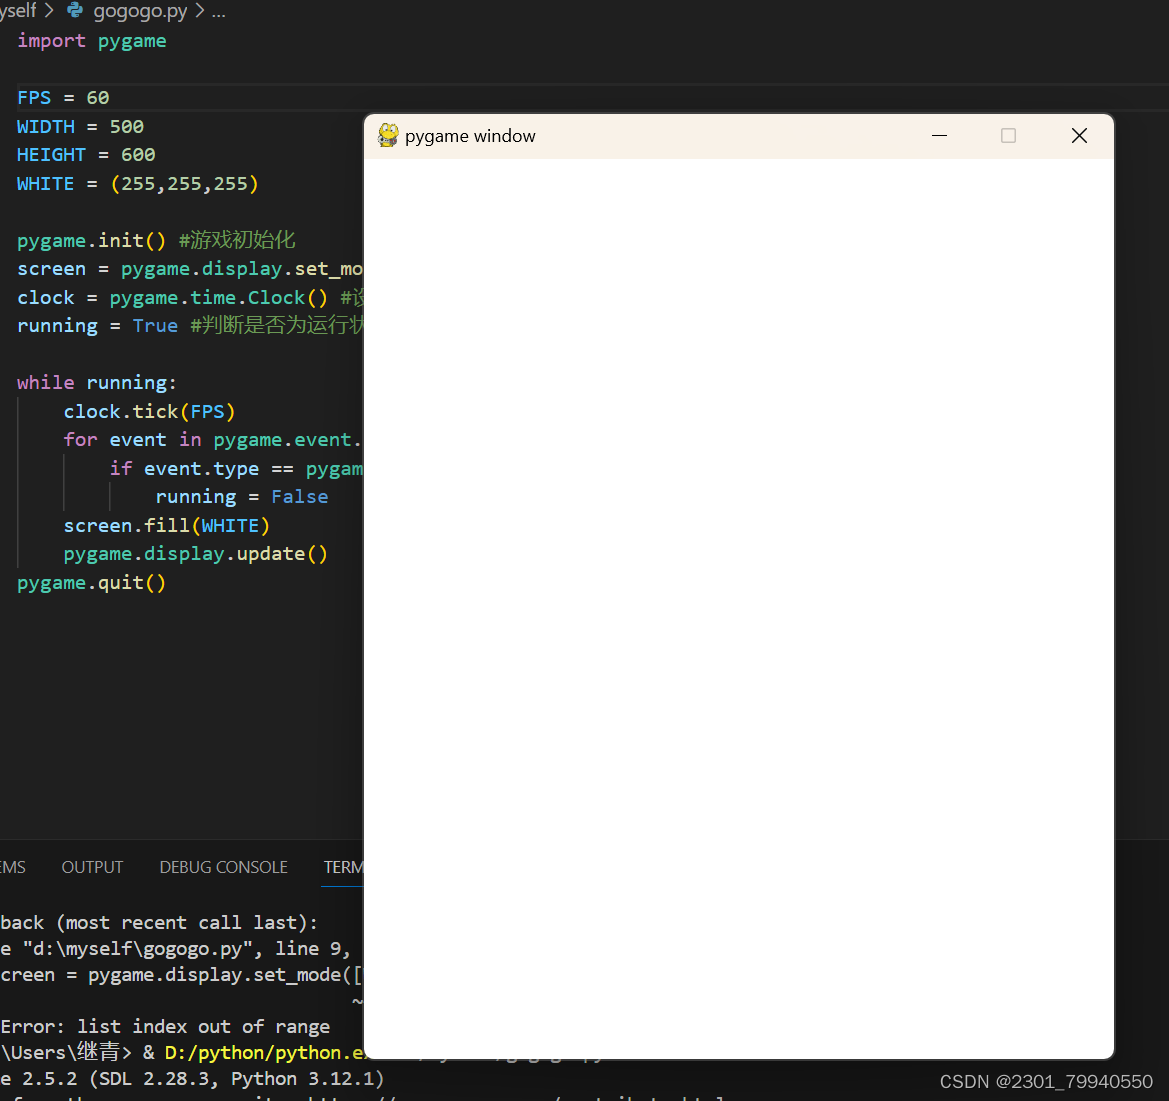1169x1101 pixels.
Task: Click the minimize icon on the pygame window
Action: [x=939, y=135]
